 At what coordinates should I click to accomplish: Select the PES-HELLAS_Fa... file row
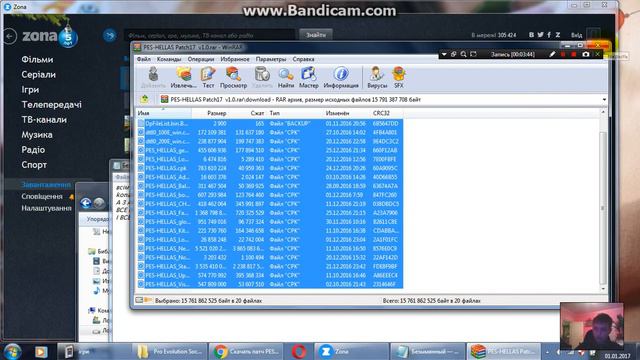tap(270, 213)
